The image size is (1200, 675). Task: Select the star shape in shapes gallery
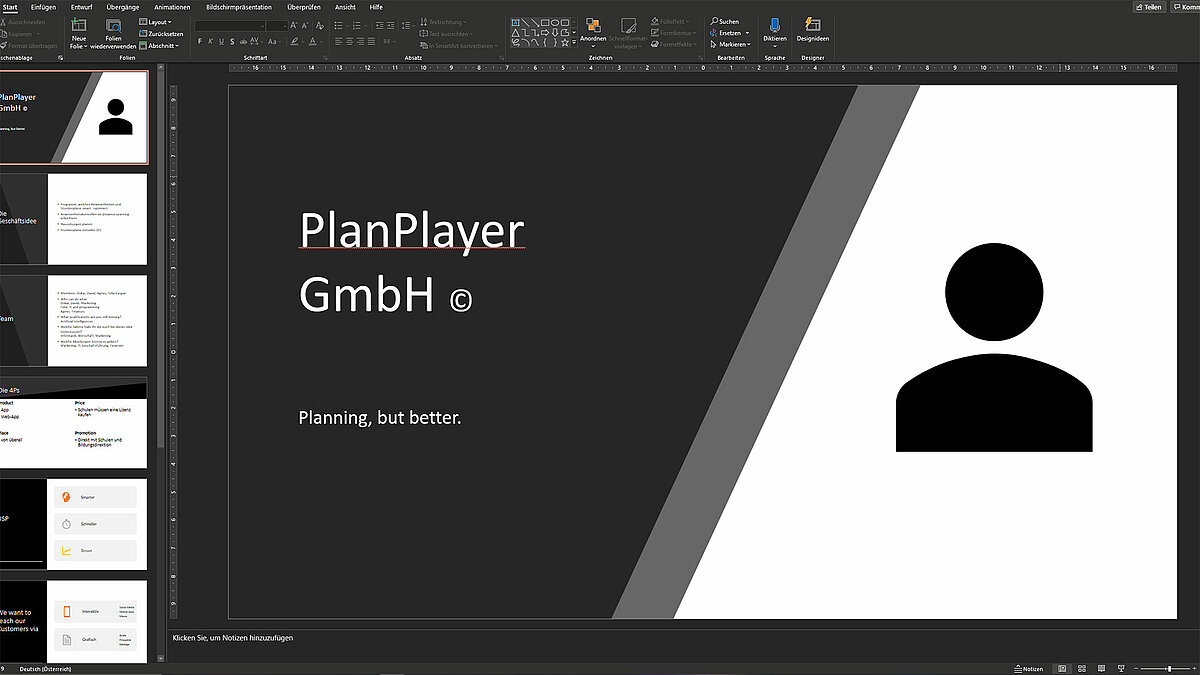[565, 43]
